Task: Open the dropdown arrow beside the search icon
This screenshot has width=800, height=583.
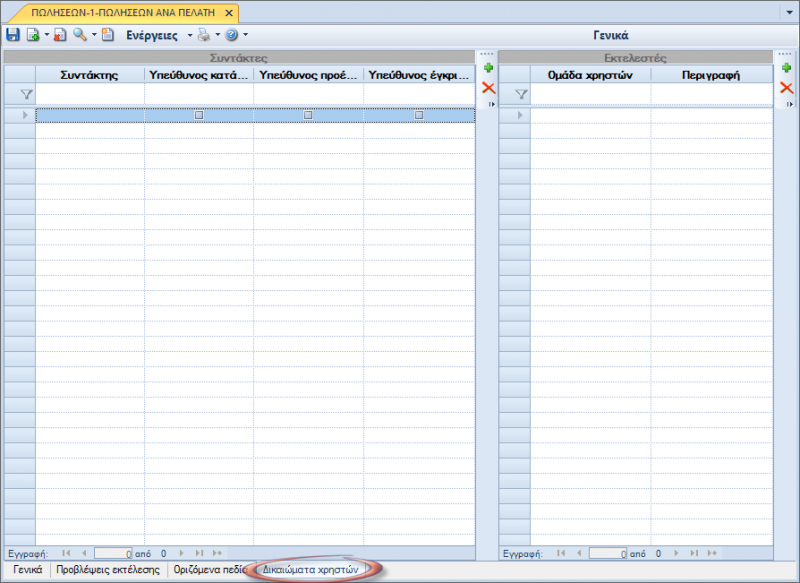Action: (94, 35)
